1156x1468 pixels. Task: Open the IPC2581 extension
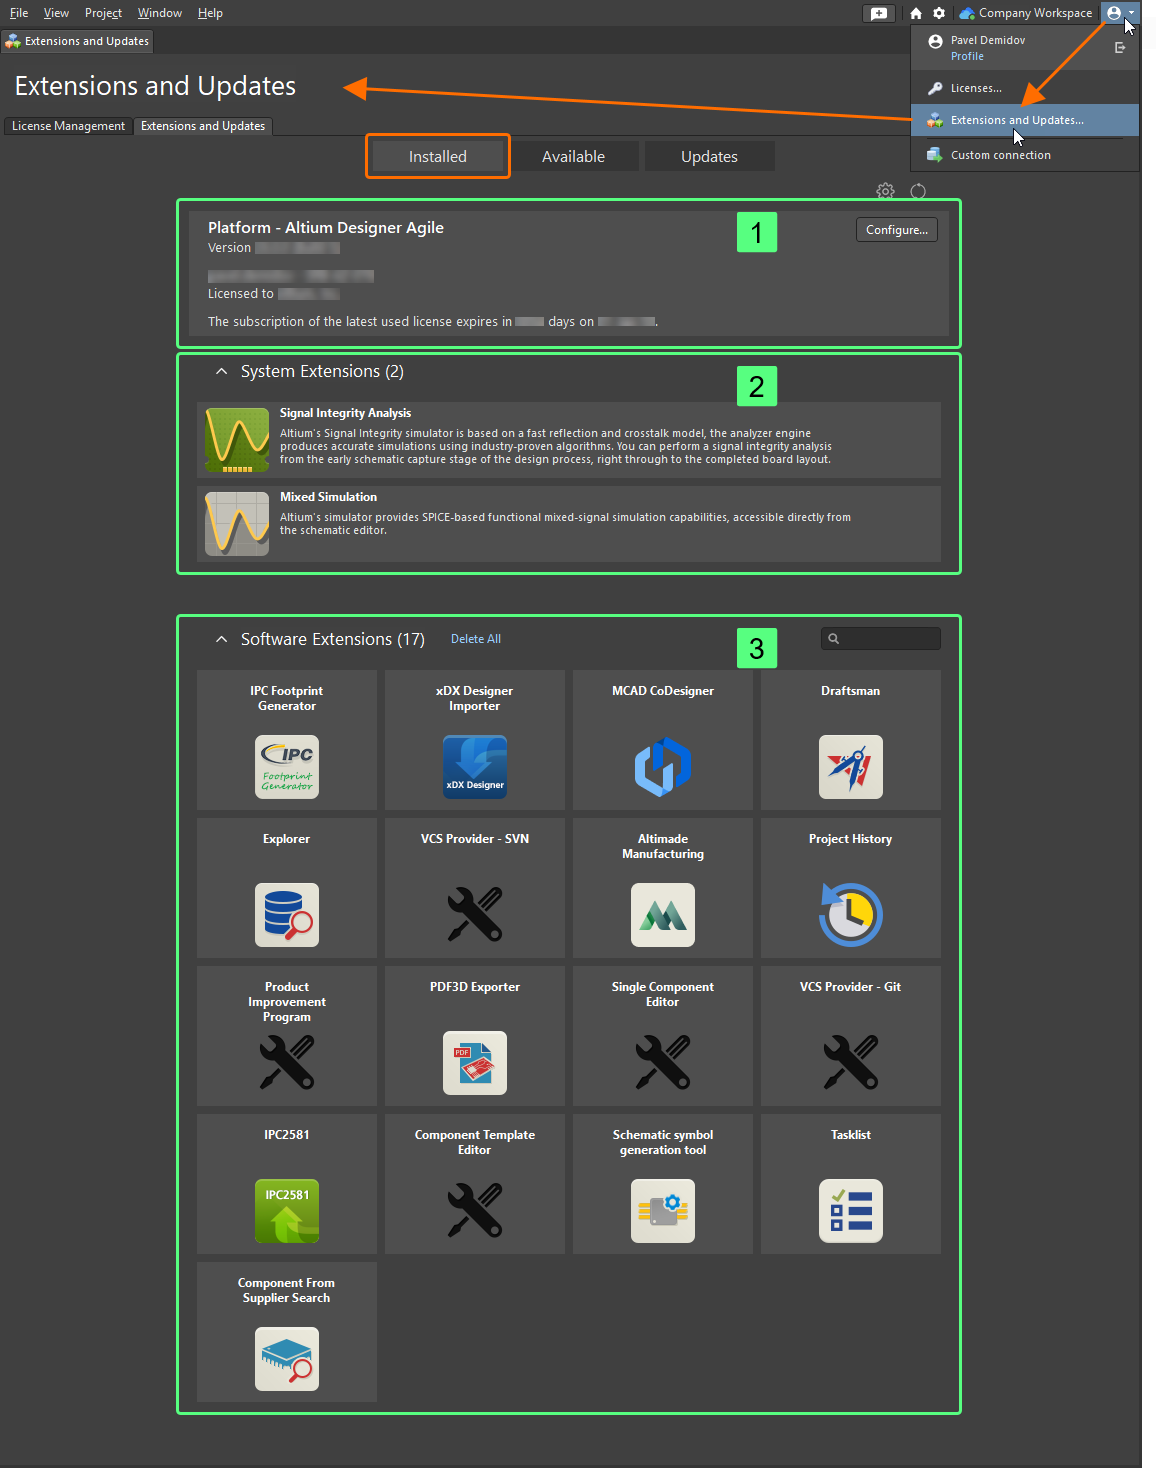point(286,1211)
